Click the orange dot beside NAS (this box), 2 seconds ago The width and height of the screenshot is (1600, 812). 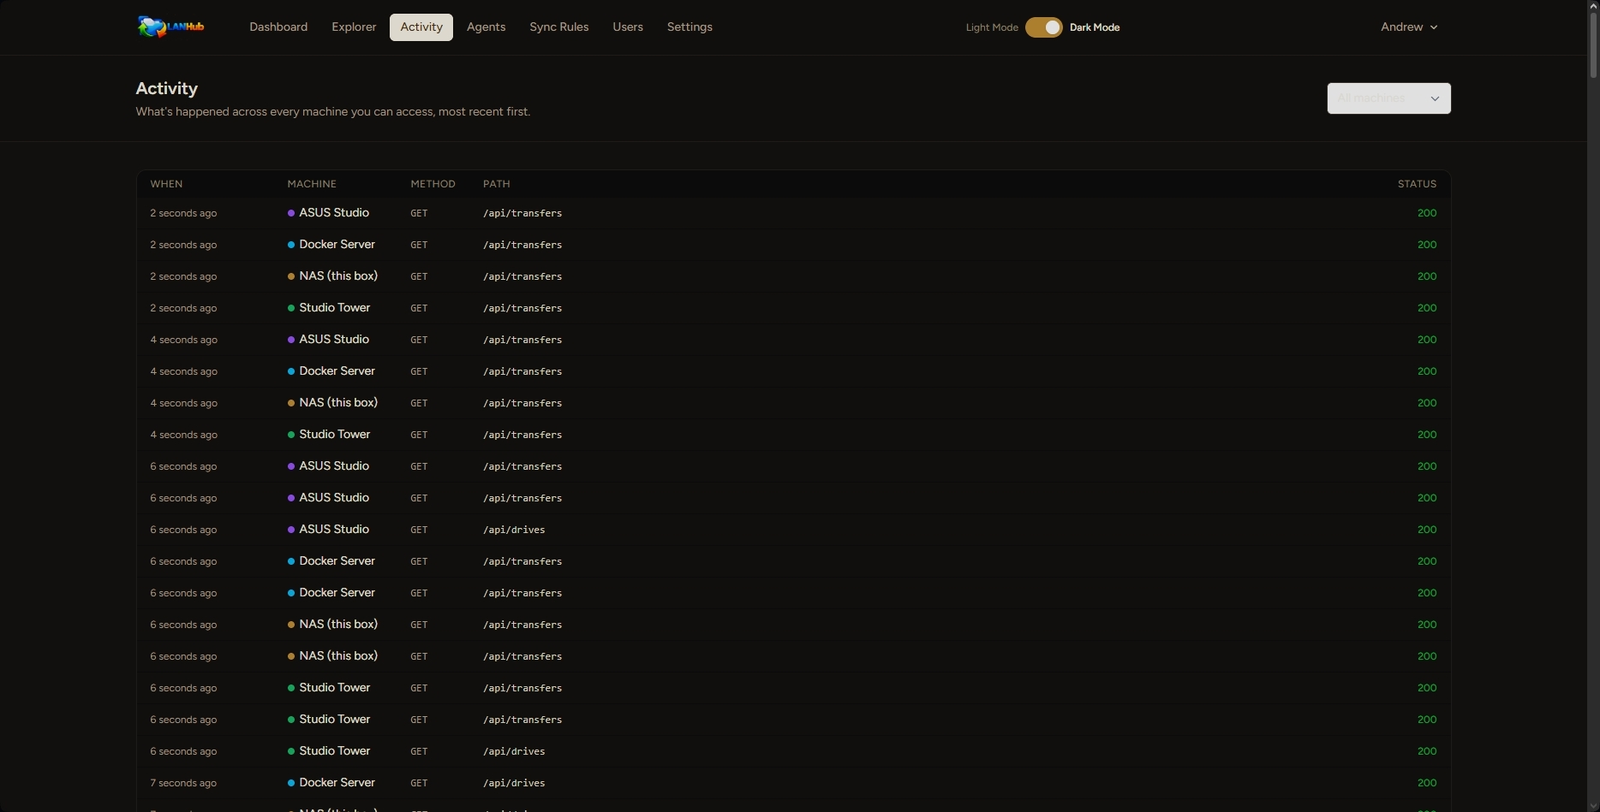291,276
